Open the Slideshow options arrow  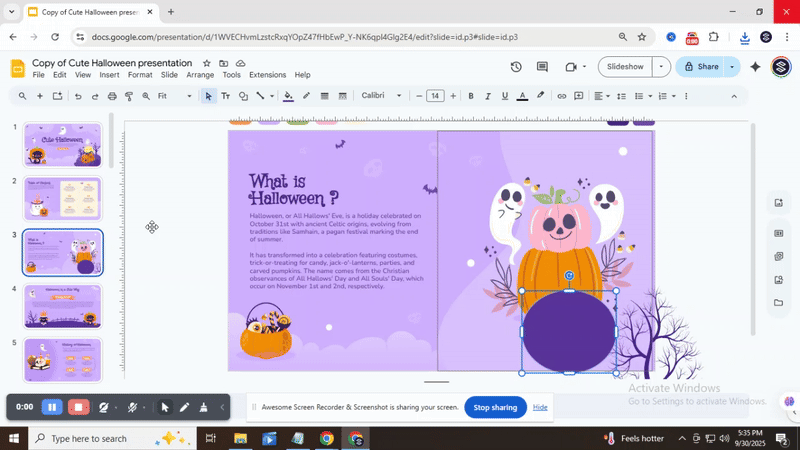coord(661,67)
